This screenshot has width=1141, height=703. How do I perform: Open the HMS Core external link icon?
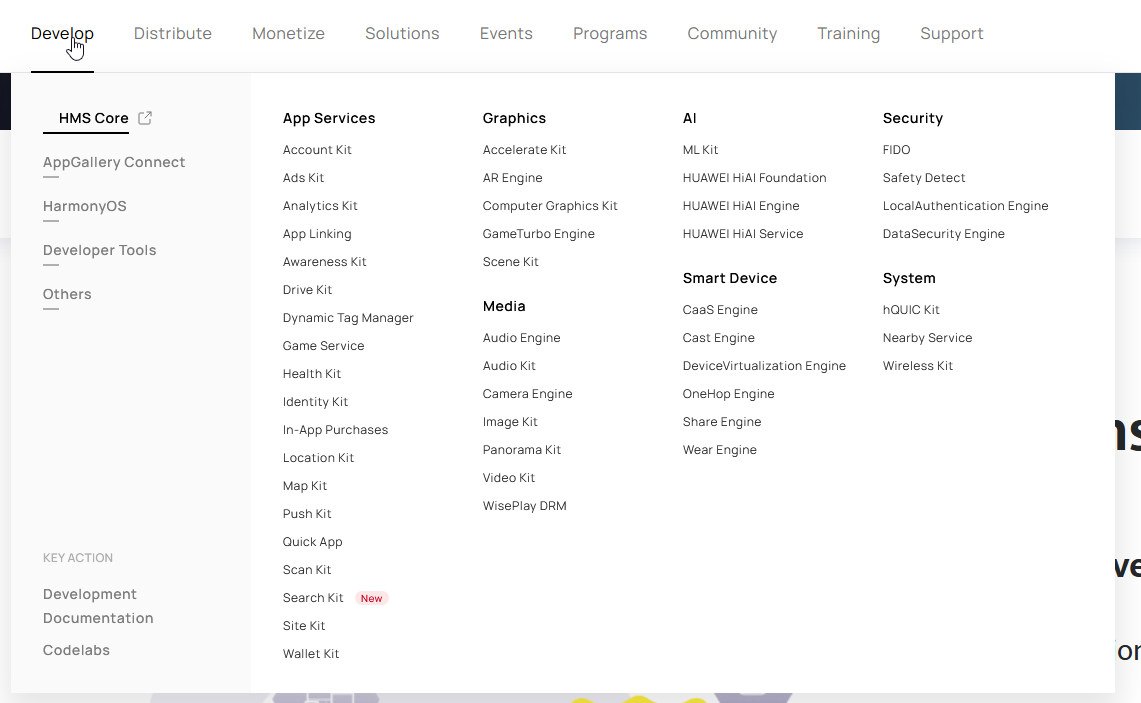coord(145,118)
